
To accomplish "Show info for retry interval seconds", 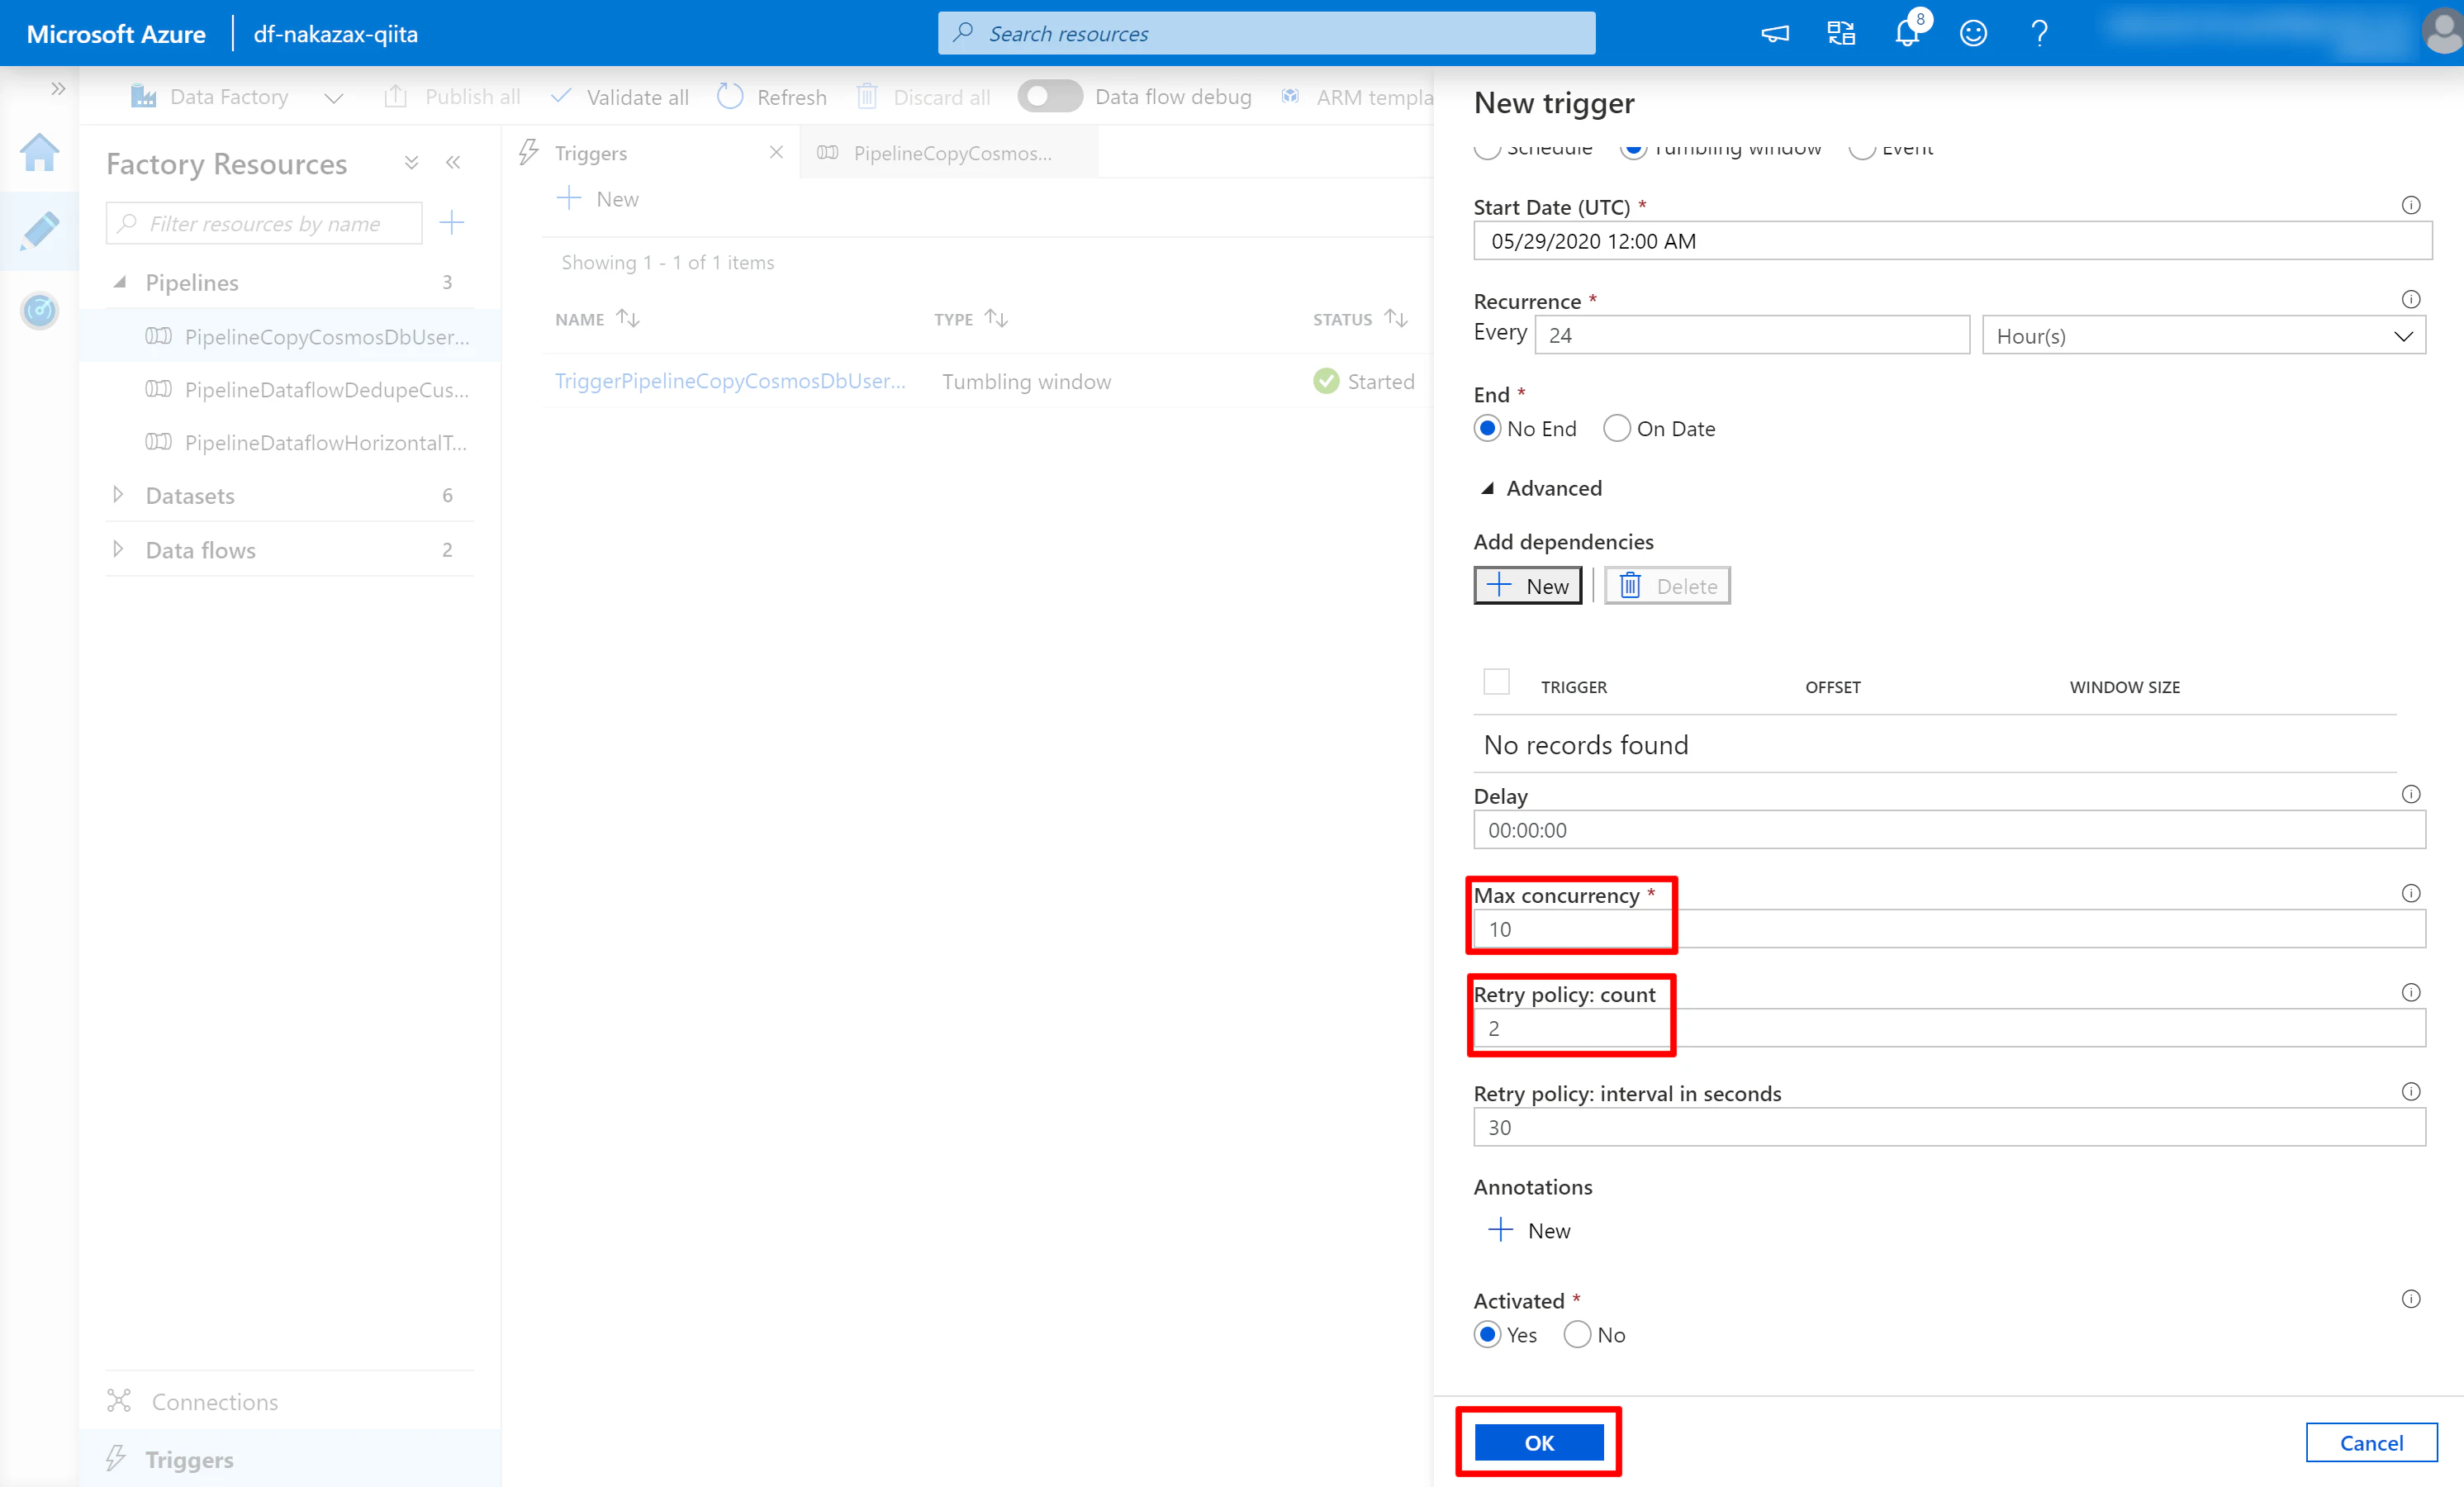I will [x=2411, y=1091].
